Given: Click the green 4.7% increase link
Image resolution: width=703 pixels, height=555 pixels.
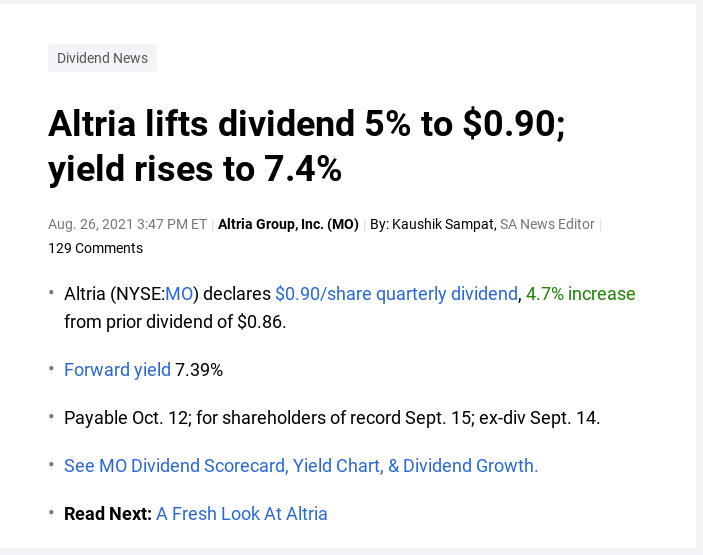Looking at the screenshot, I should click(581, 294).
